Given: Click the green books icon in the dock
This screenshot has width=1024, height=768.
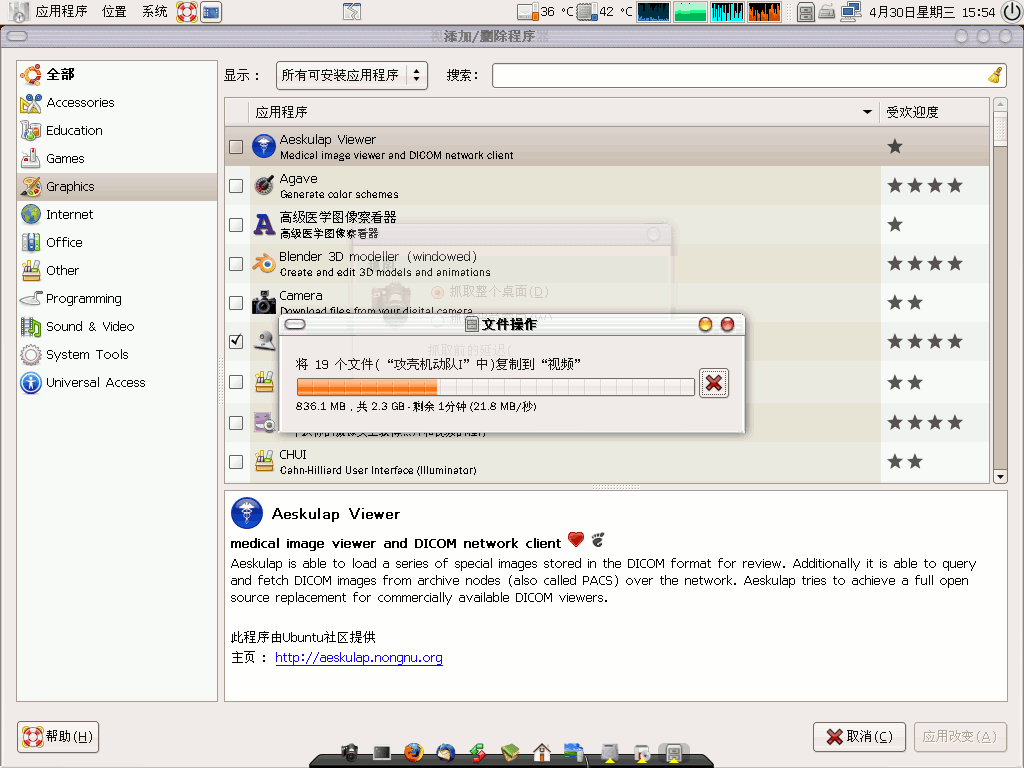Looking at the screenshot, I should 510,753.
